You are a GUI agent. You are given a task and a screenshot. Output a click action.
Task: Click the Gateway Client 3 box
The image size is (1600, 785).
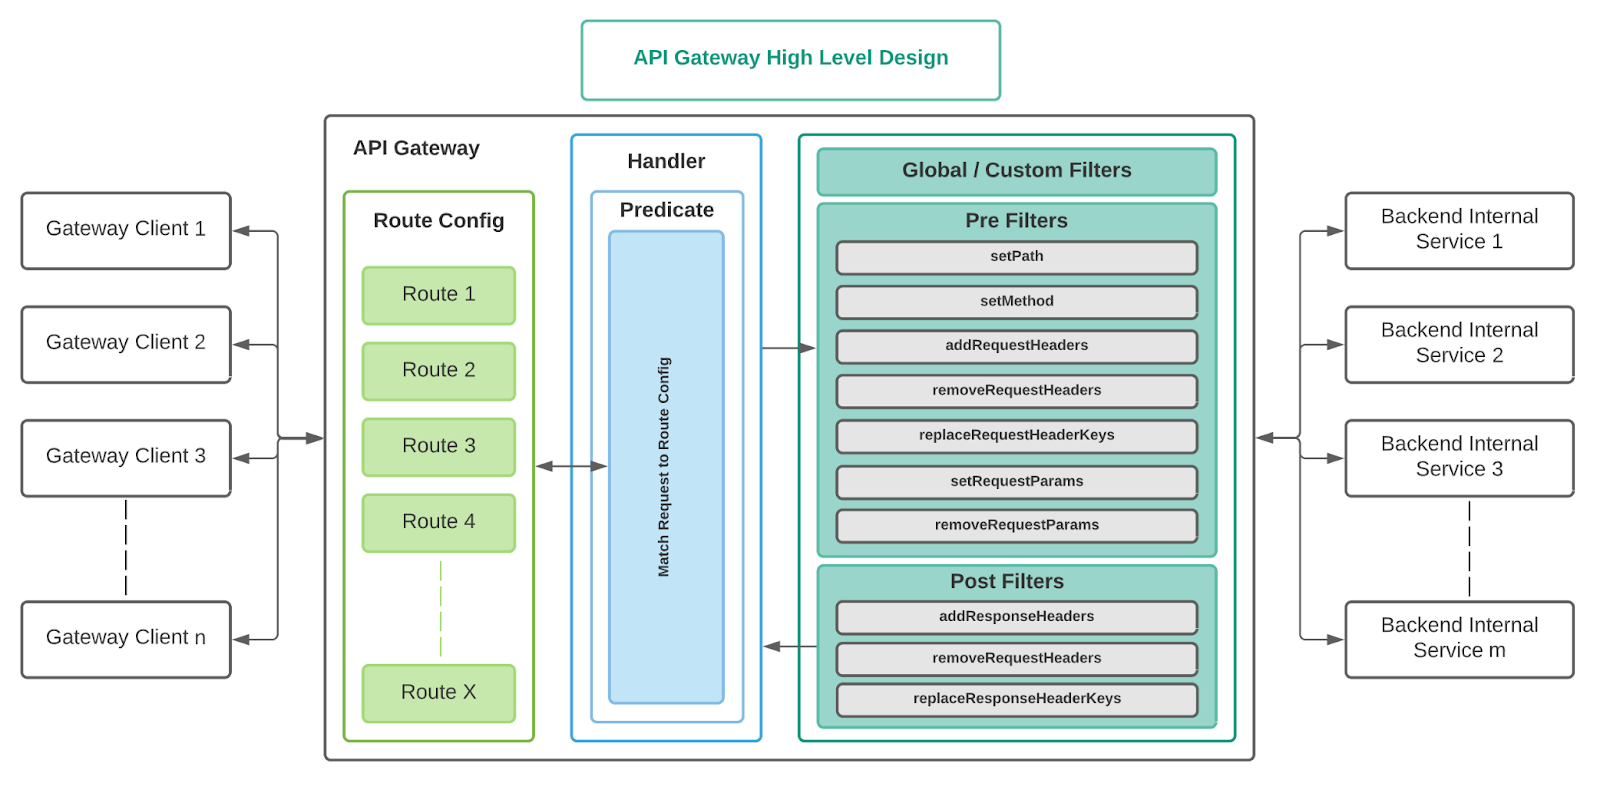click(126, 458)
